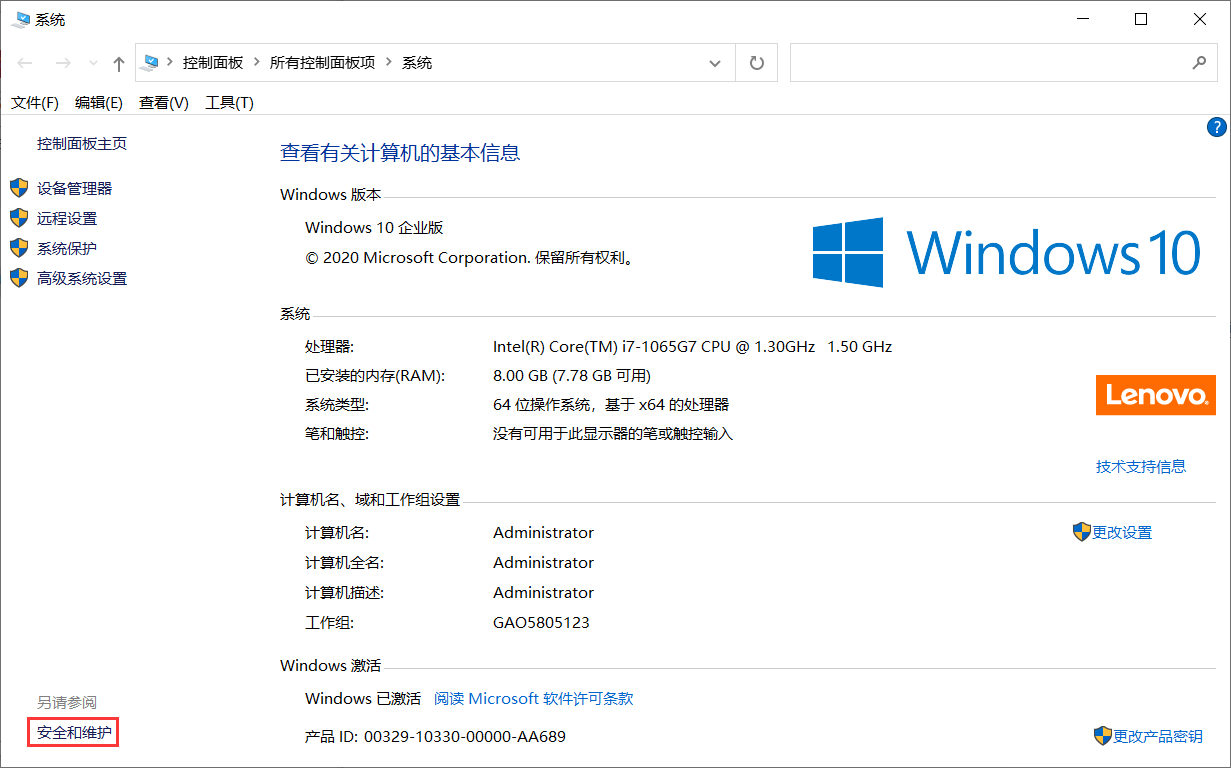Click the 没有可用于此显示器的笔或触控输入 value
Screen dimensions: 1231x768
click(613, 434)
